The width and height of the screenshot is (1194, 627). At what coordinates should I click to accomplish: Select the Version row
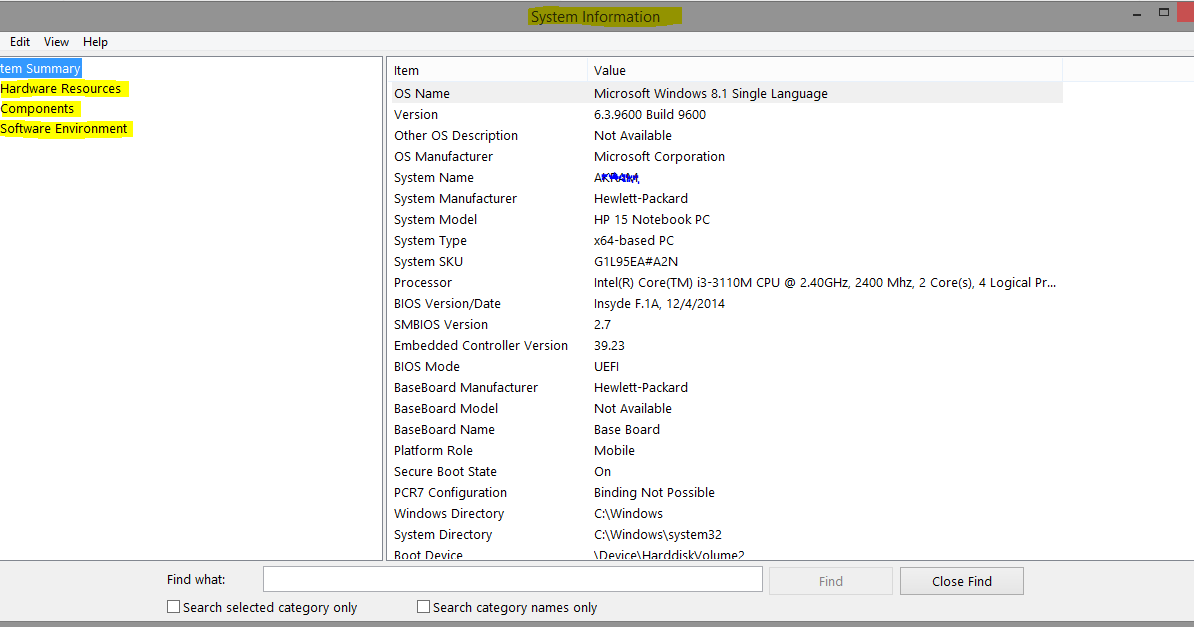[725, 114]
